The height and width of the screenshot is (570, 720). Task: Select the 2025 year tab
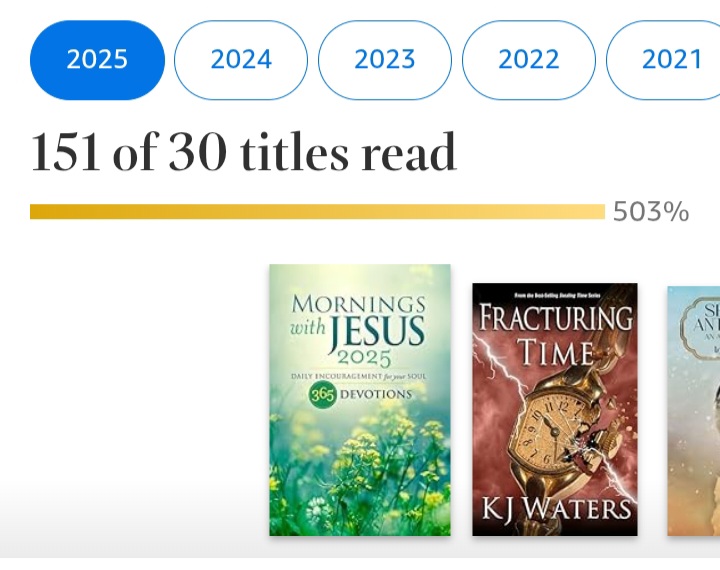point(97,60)
